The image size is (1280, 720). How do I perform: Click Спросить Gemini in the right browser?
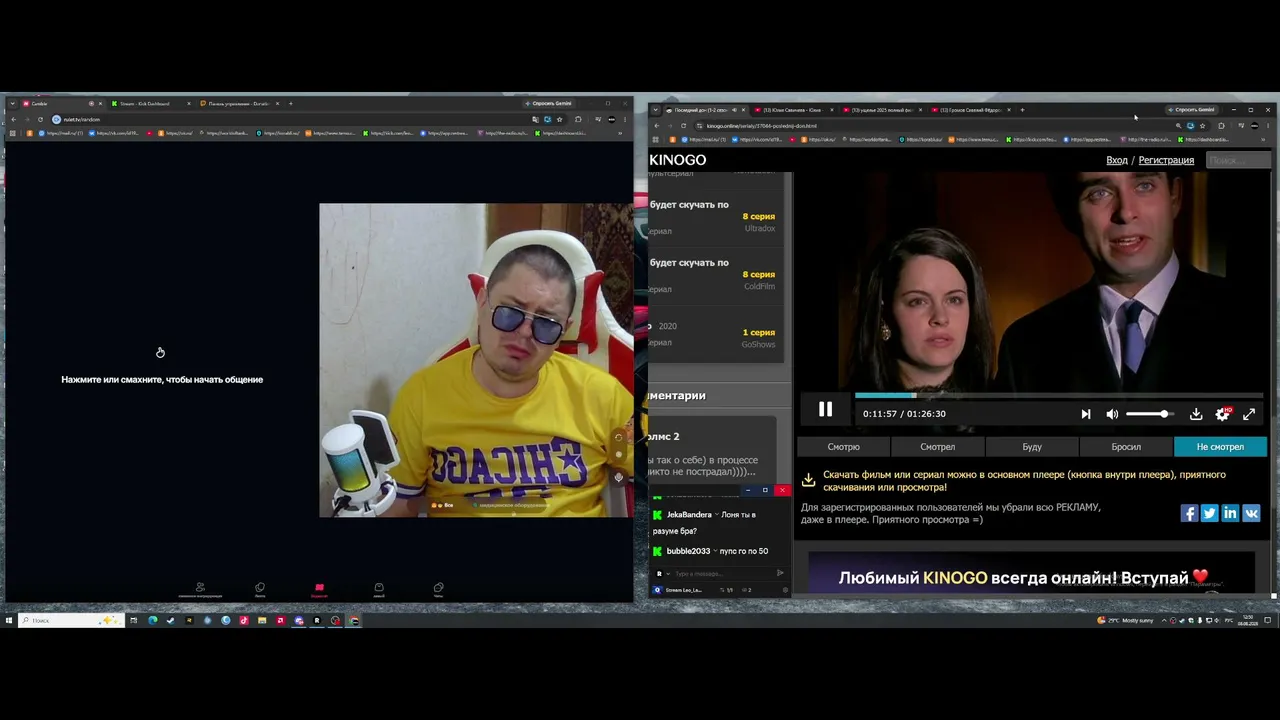click(x=1192, y=110)
